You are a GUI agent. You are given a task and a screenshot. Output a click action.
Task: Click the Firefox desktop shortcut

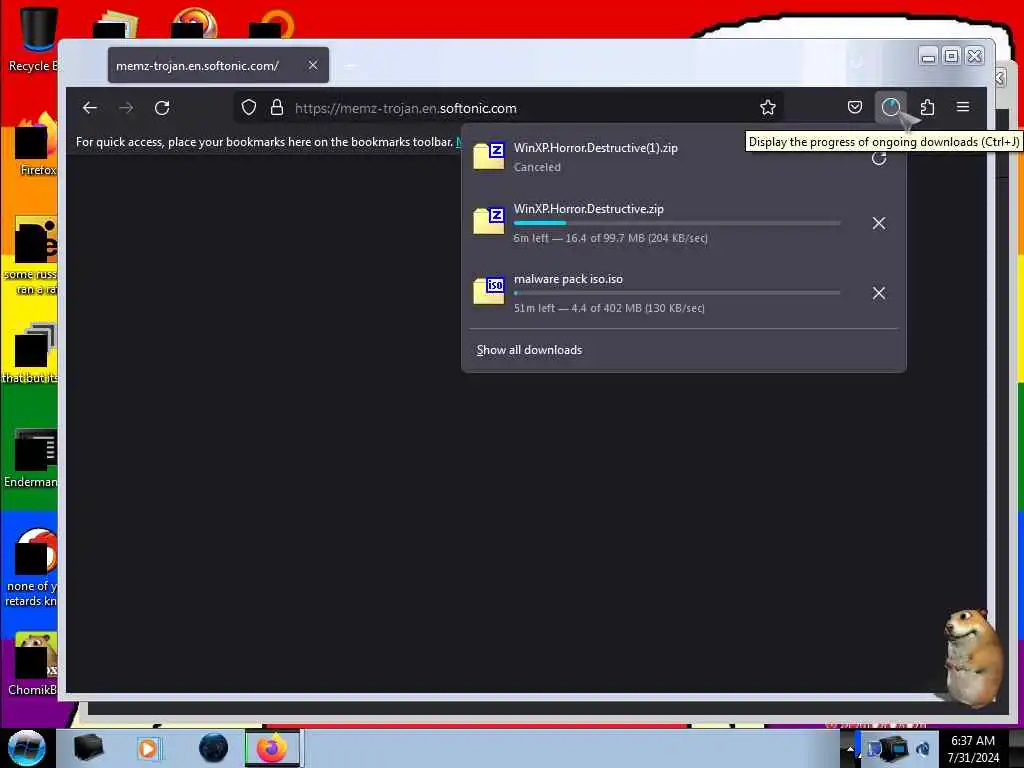point(36,145)
